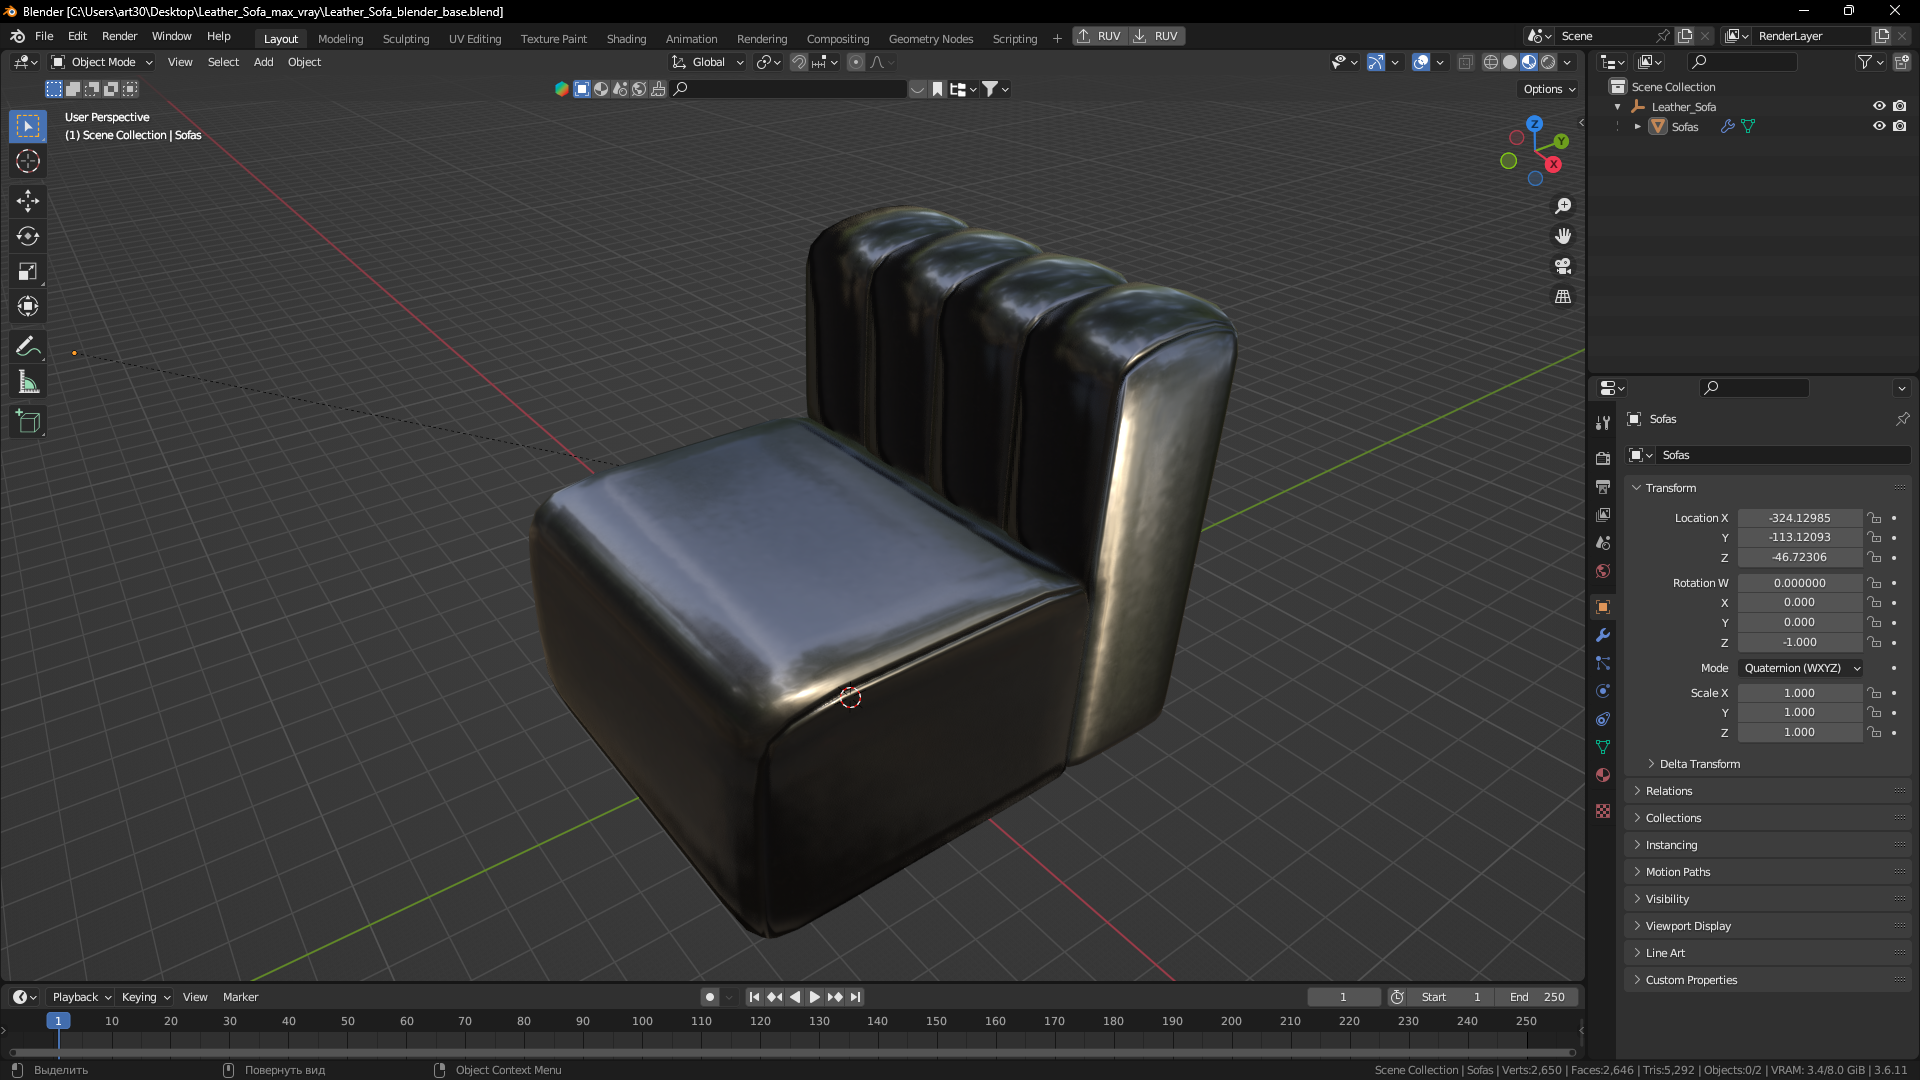Image resolution: width=1920 pixels, height=1080 pixels.
Task: Toggle camera view in viewport
Action: 1563,266
